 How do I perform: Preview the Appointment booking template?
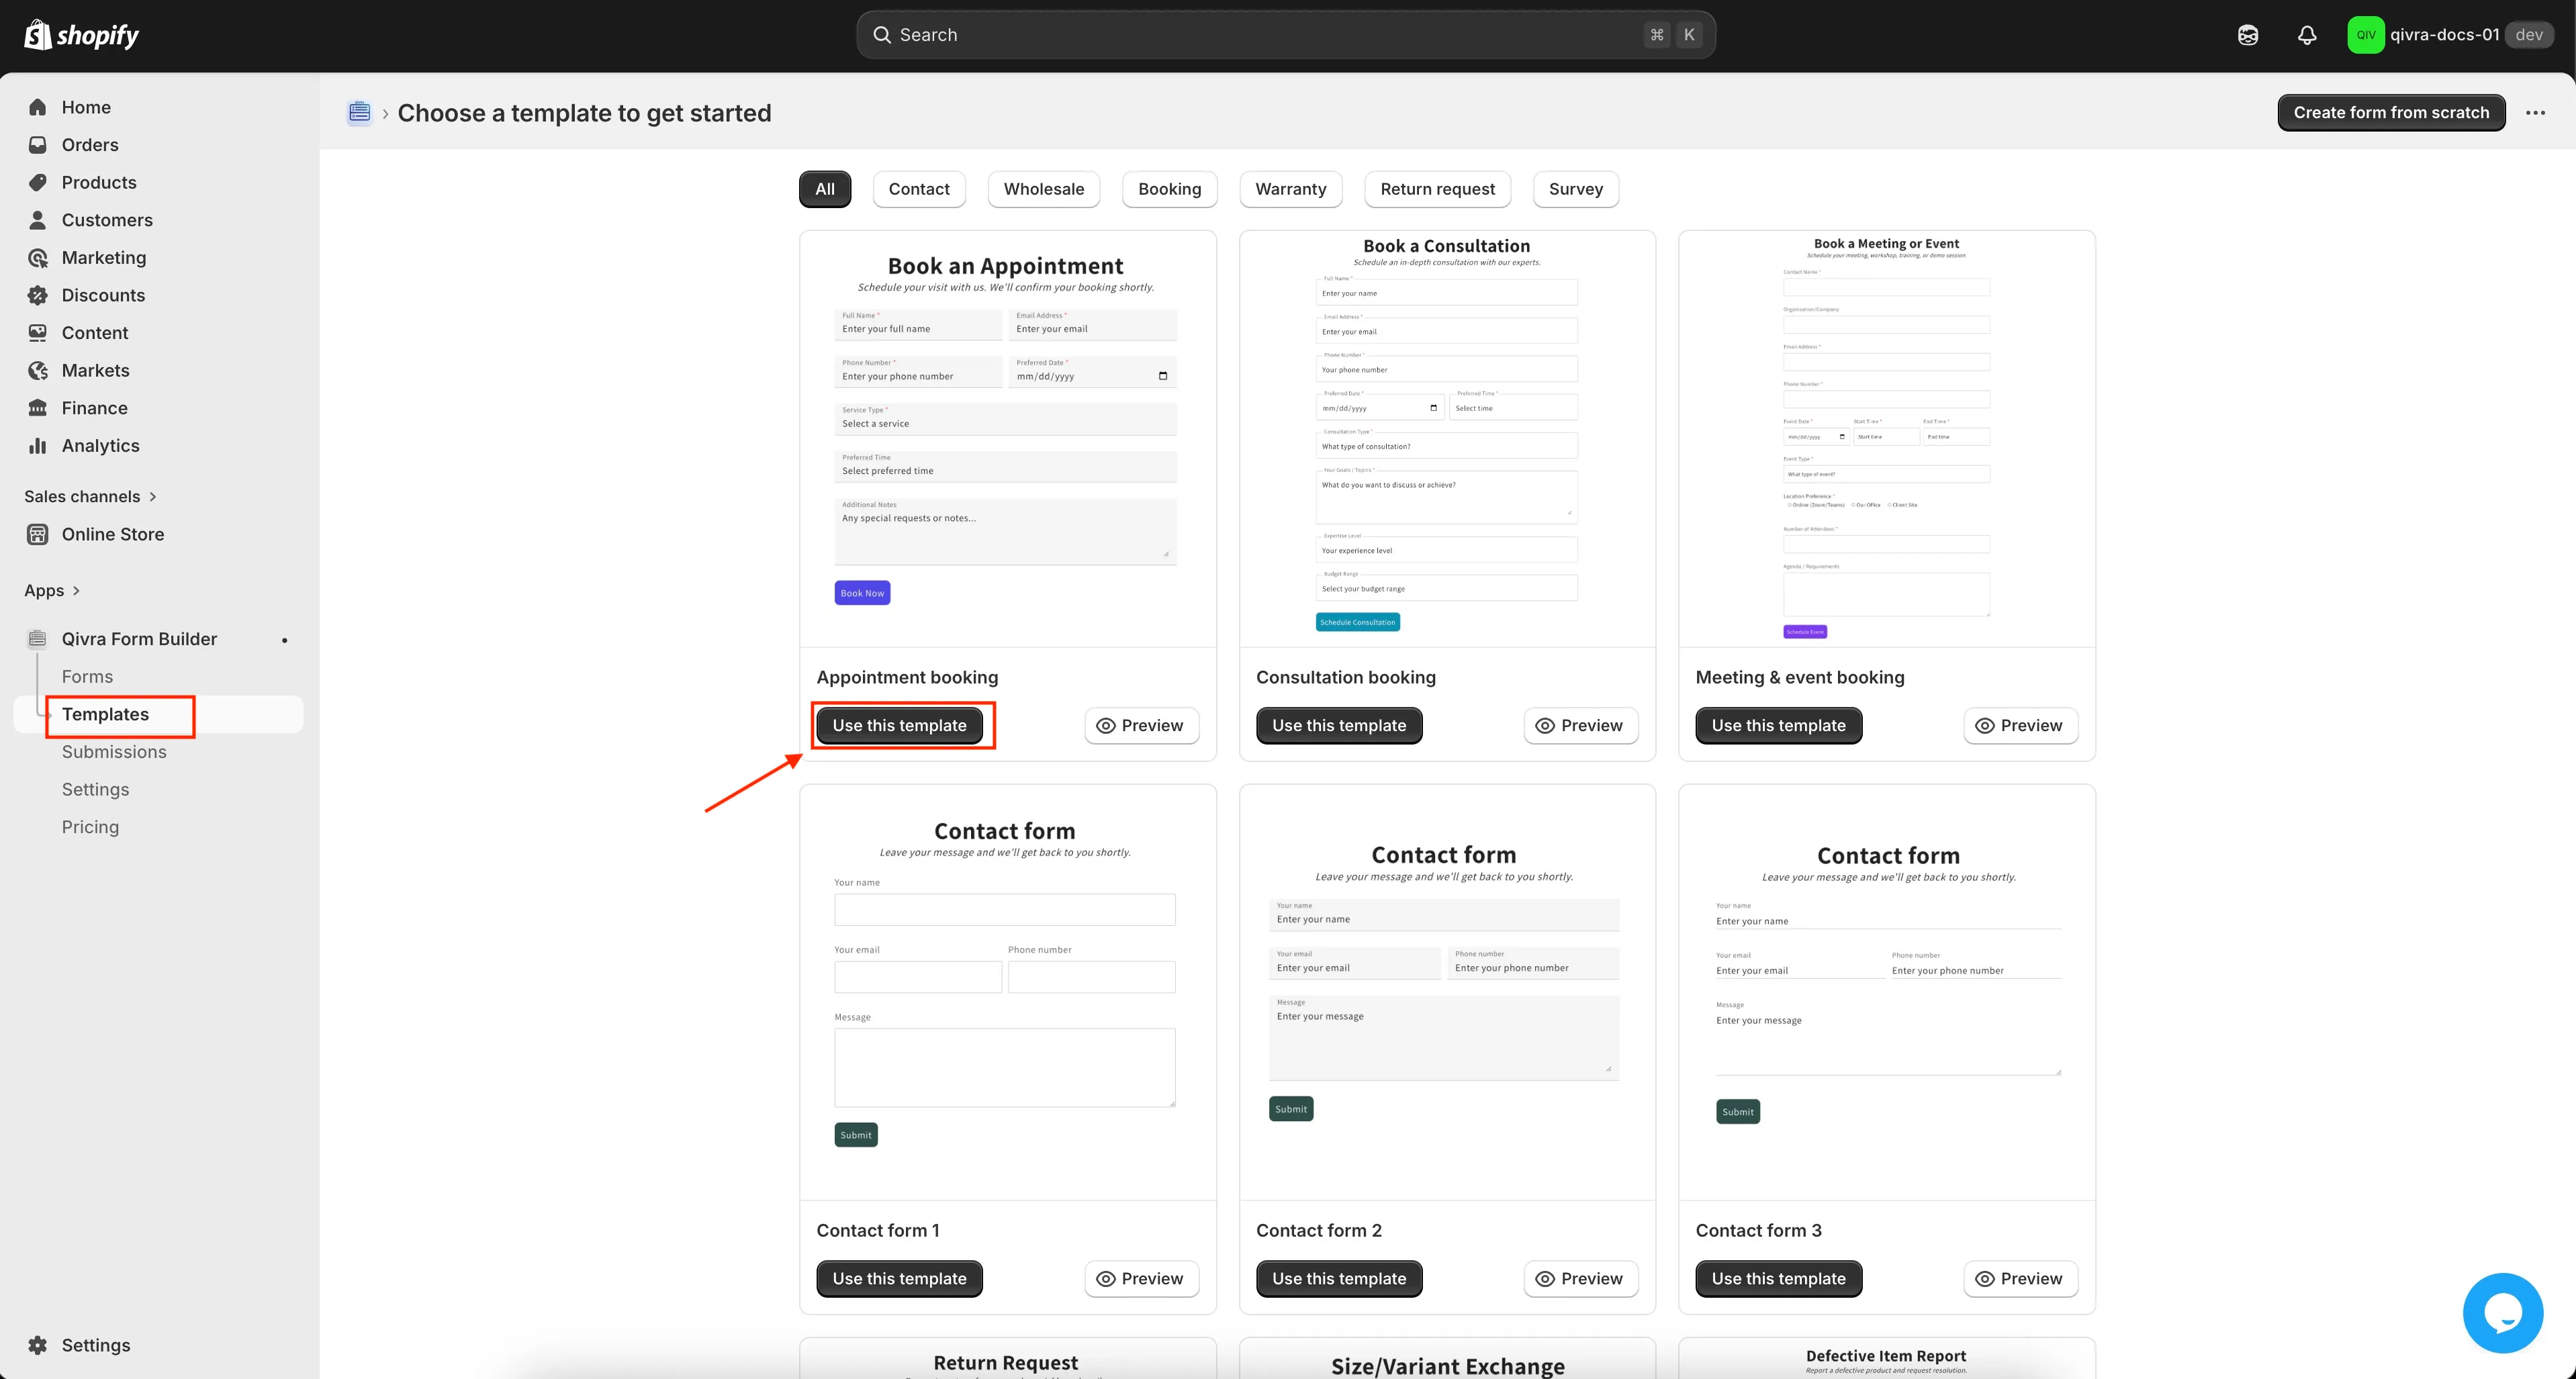1141,725
